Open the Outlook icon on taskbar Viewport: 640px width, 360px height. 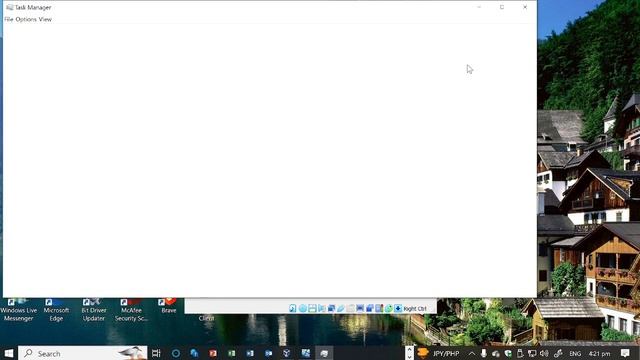pyautogui.click(x=269, y=353)
